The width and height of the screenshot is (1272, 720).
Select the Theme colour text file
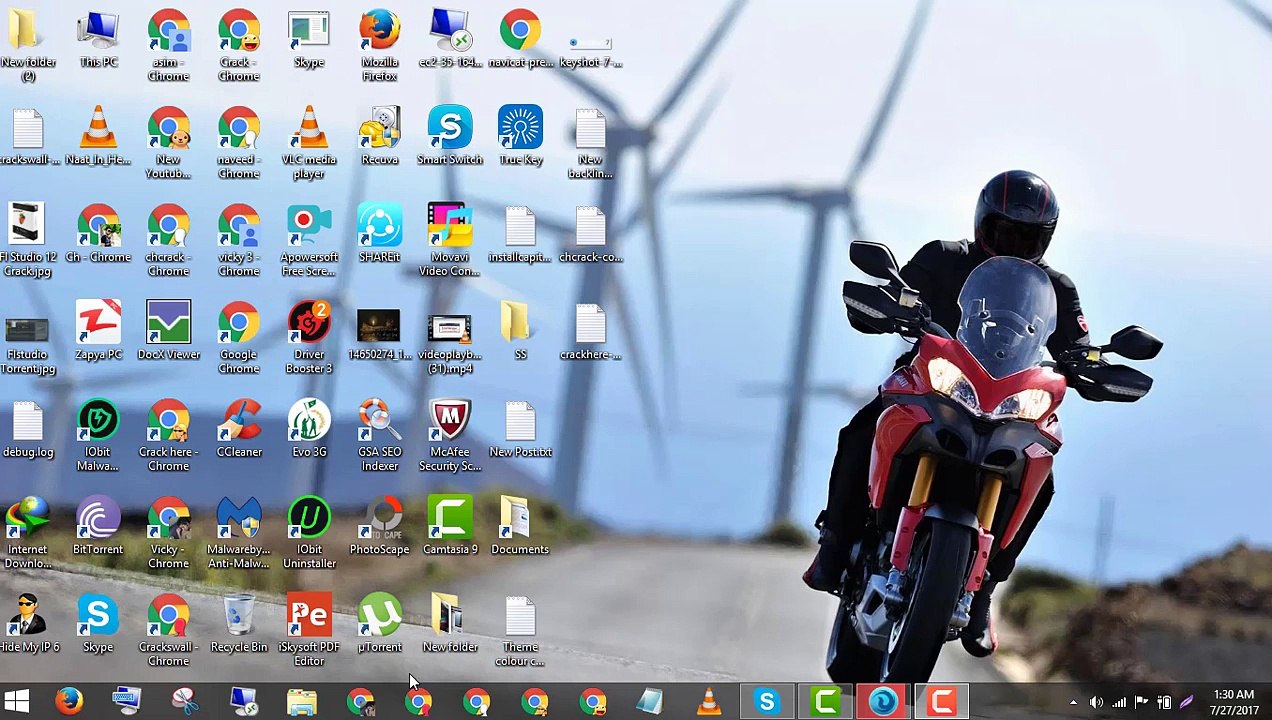pyautogui.click(x=520, y=630)
